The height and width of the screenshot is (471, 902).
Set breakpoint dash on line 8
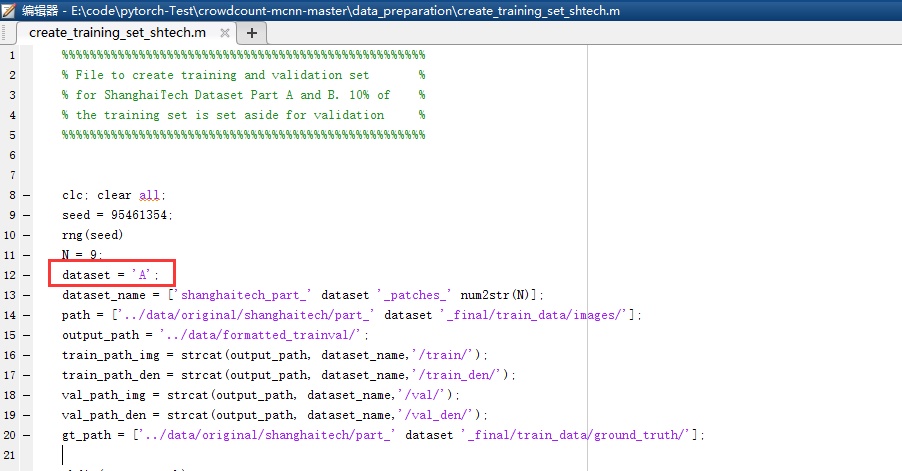tap(26, 195)
